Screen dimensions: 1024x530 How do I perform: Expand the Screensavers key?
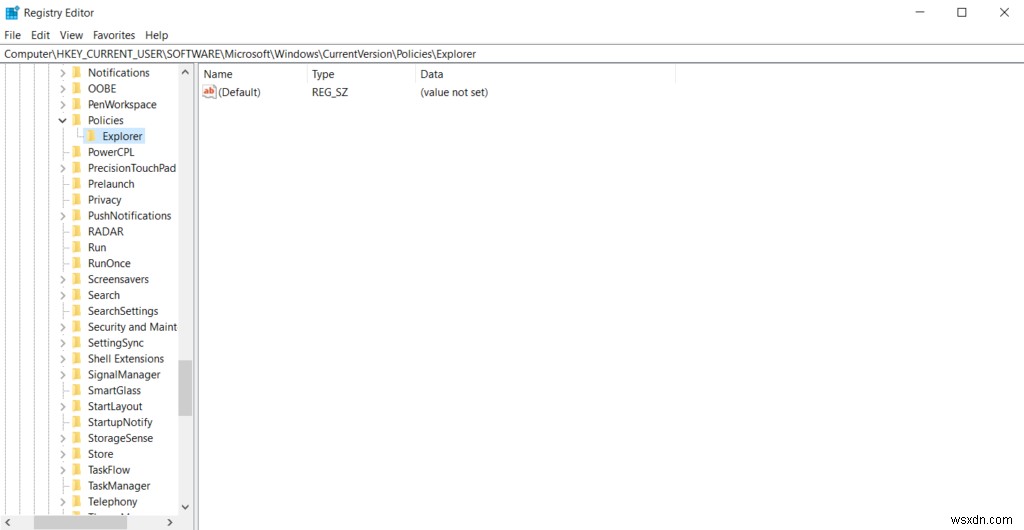tap(63, 279)
